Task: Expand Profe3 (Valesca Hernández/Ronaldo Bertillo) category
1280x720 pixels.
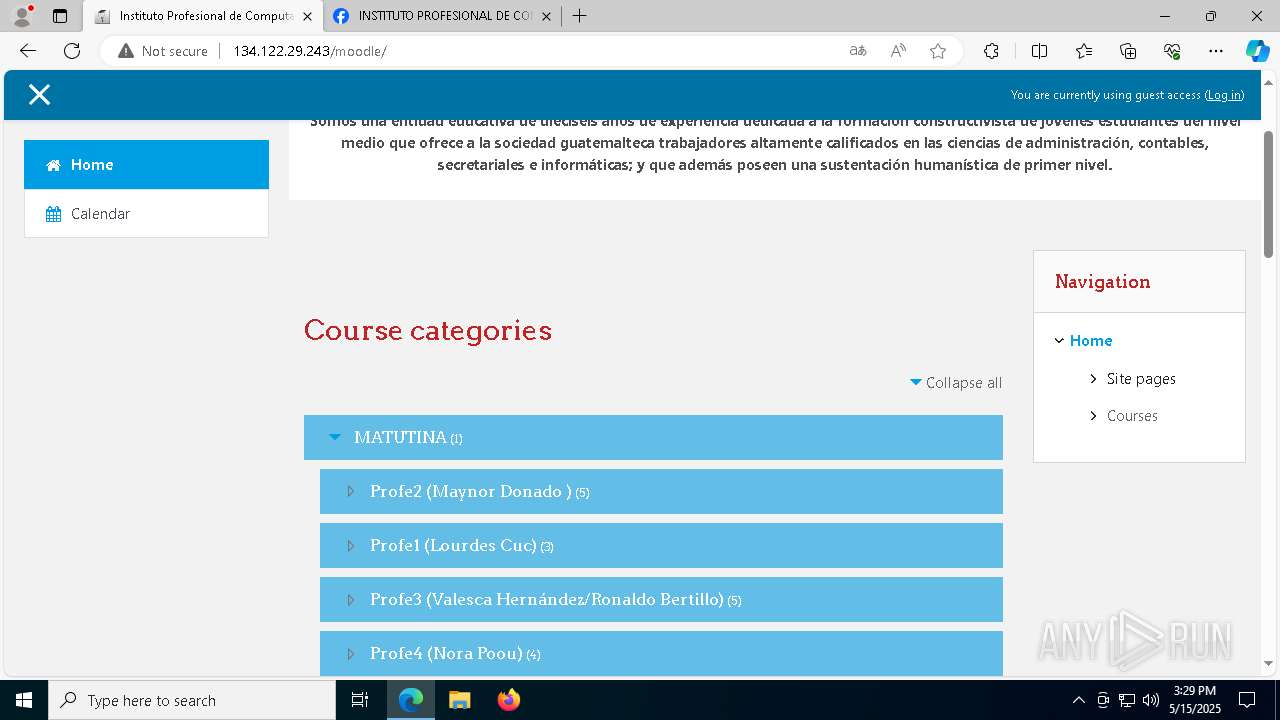Action: tap(350, 599)
